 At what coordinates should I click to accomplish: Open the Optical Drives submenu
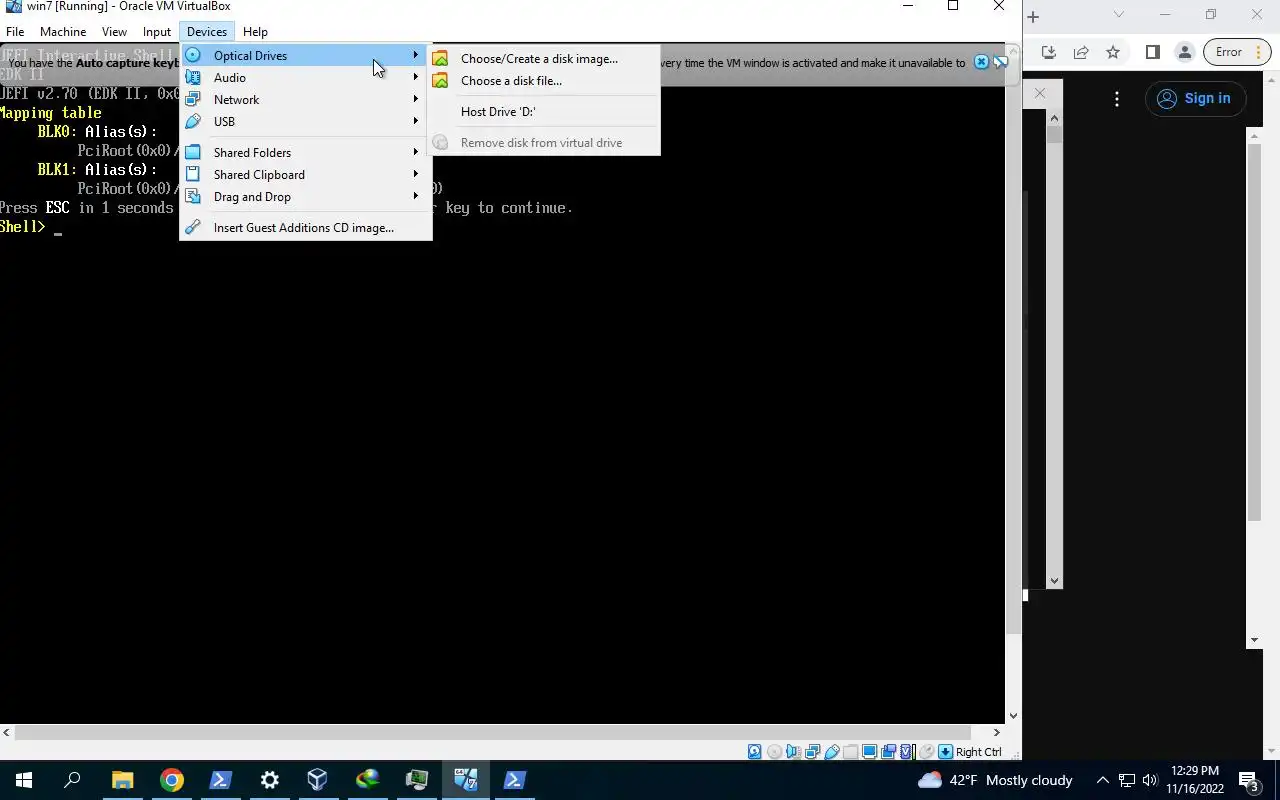(306, 55)
